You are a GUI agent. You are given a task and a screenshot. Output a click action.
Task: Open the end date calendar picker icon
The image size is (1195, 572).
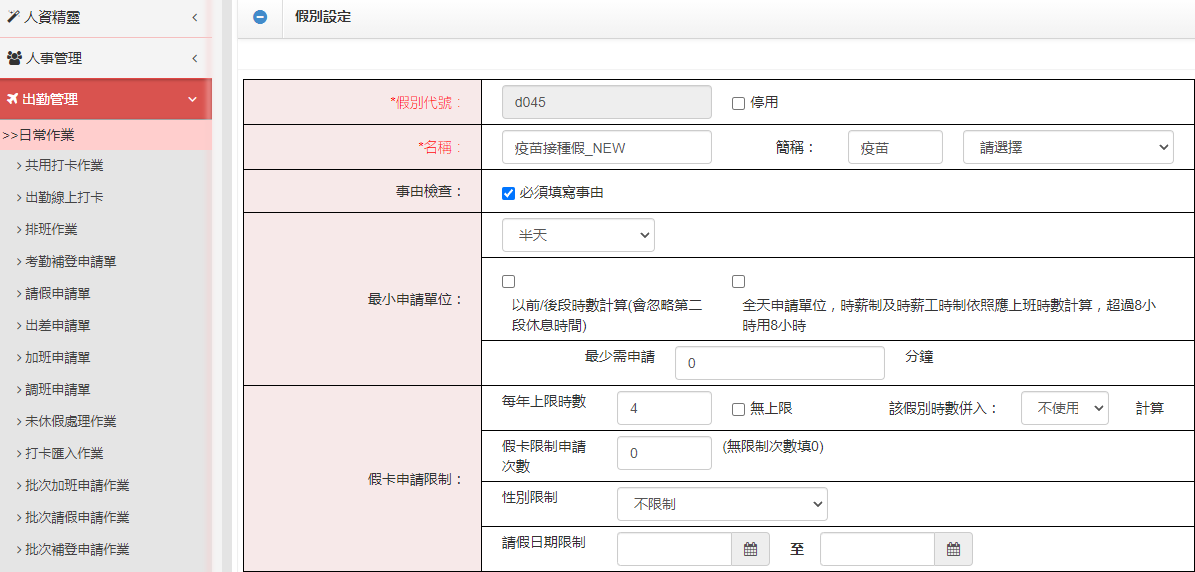click(x=953, y=549)
